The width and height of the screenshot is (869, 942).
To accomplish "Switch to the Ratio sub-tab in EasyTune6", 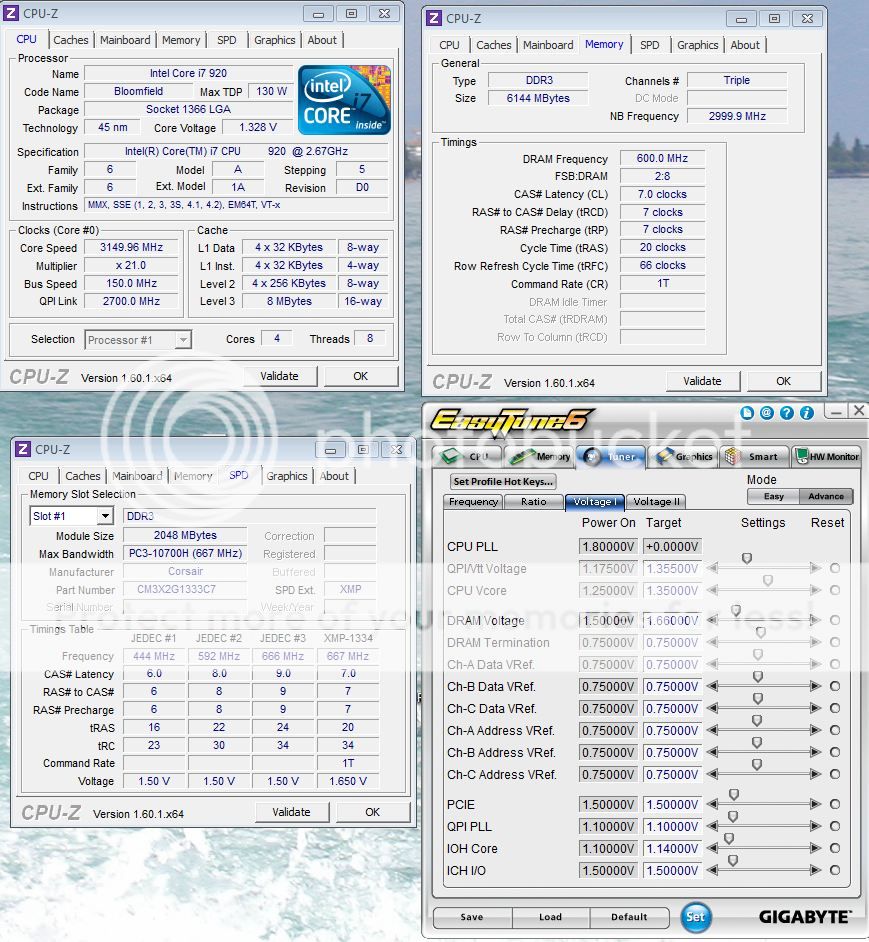I will click(x=534, y=502).
